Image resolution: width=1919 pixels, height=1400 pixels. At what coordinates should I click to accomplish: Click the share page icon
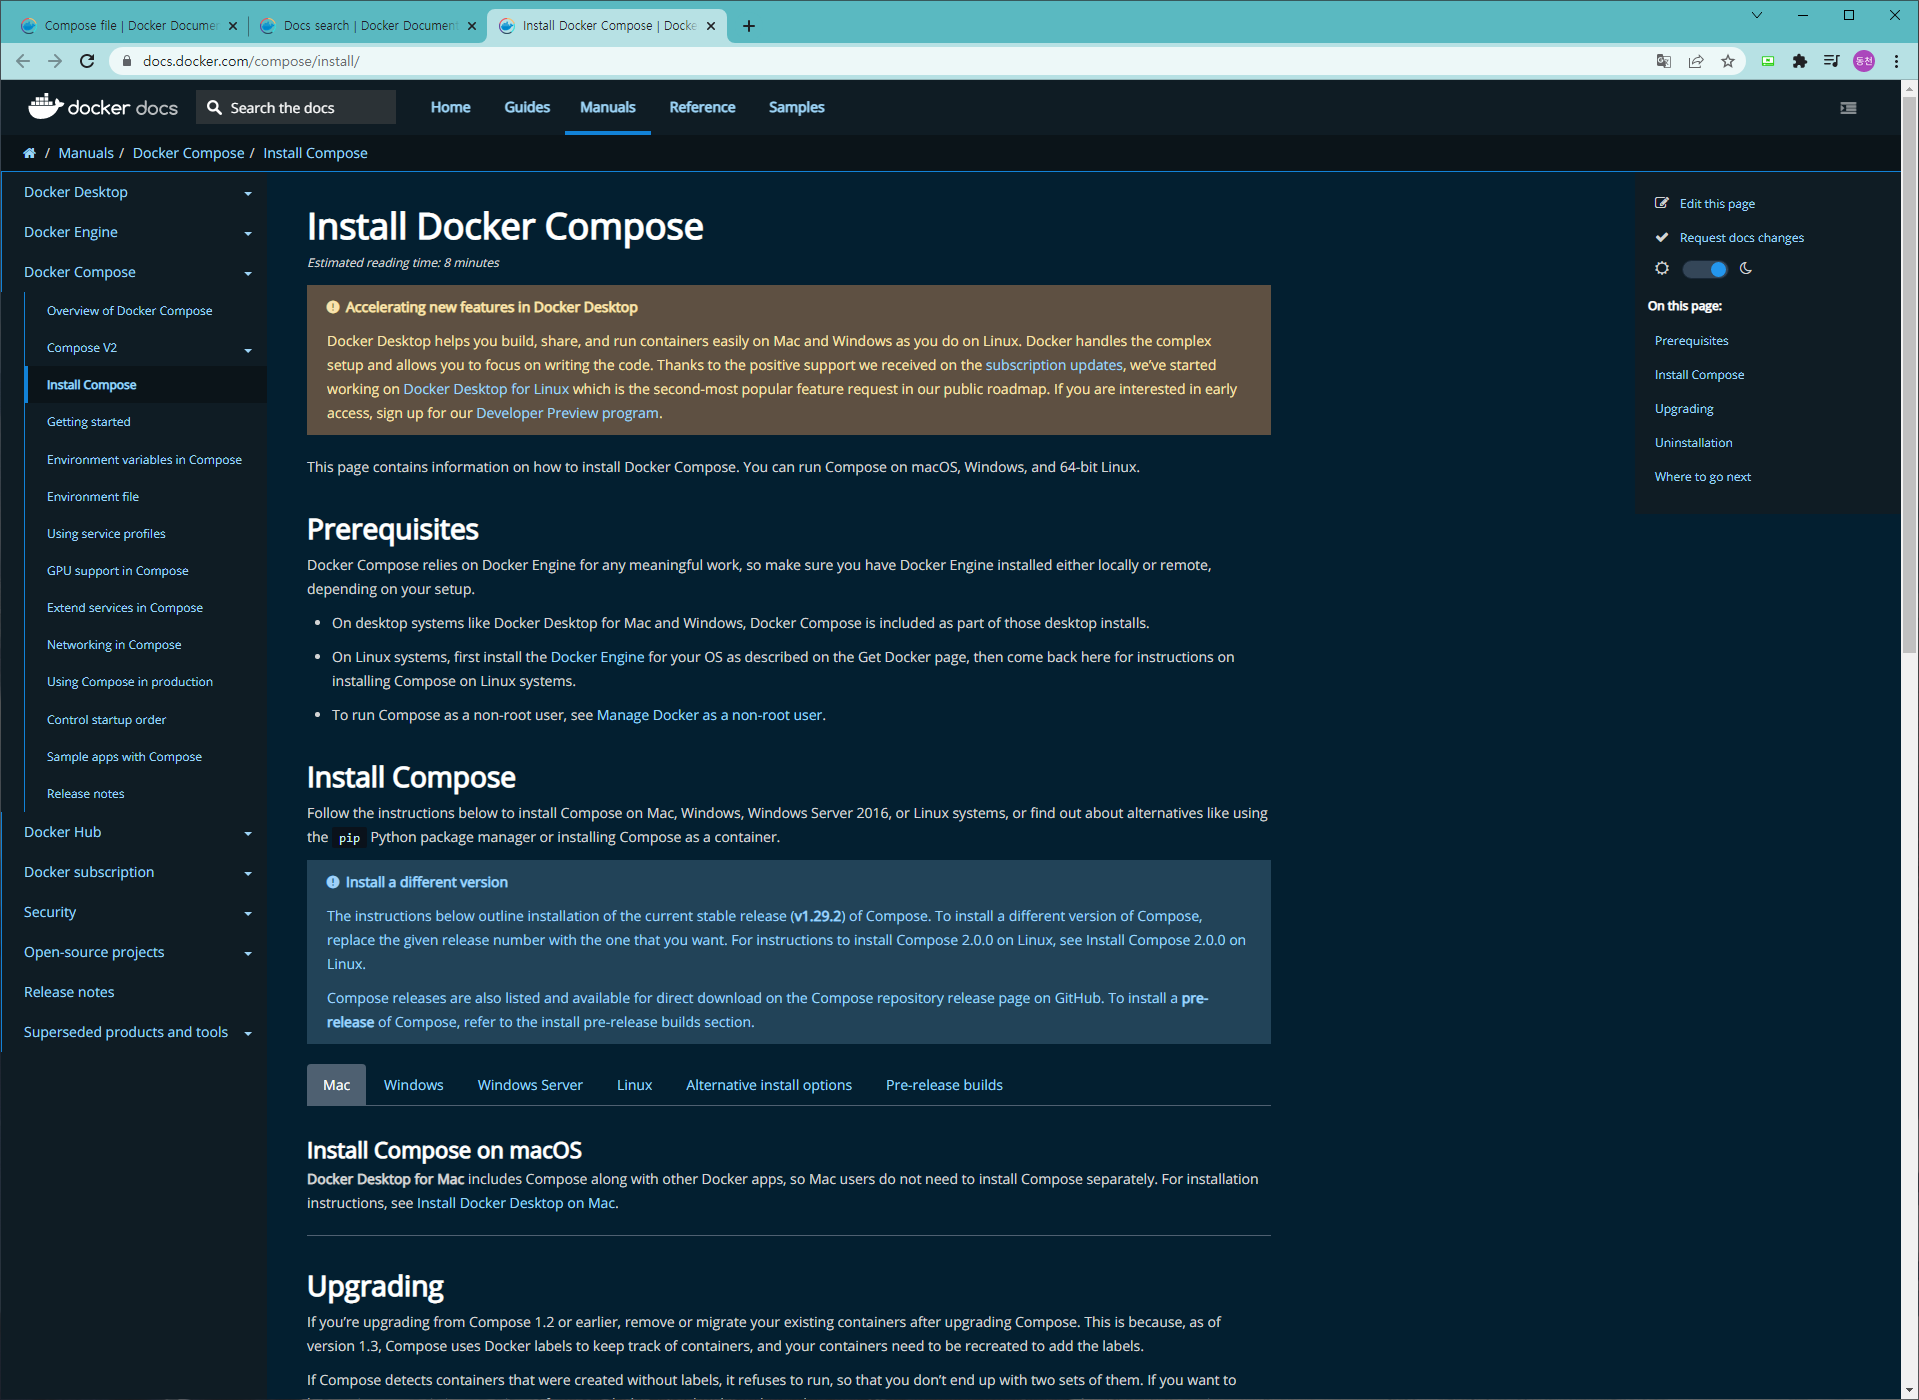pos(1696,61)
